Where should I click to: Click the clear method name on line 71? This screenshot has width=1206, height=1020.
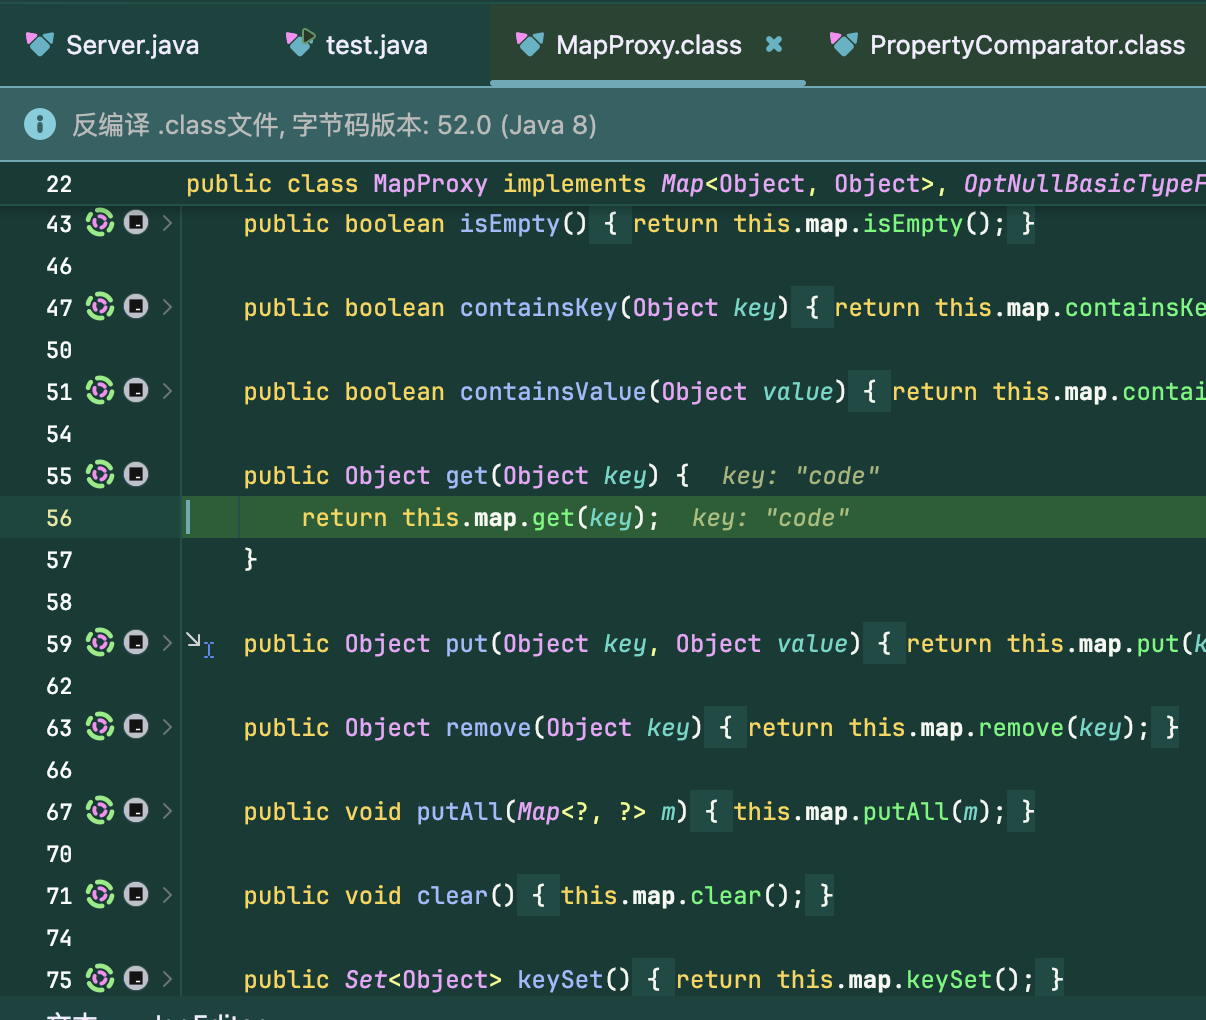pos(452,895)
